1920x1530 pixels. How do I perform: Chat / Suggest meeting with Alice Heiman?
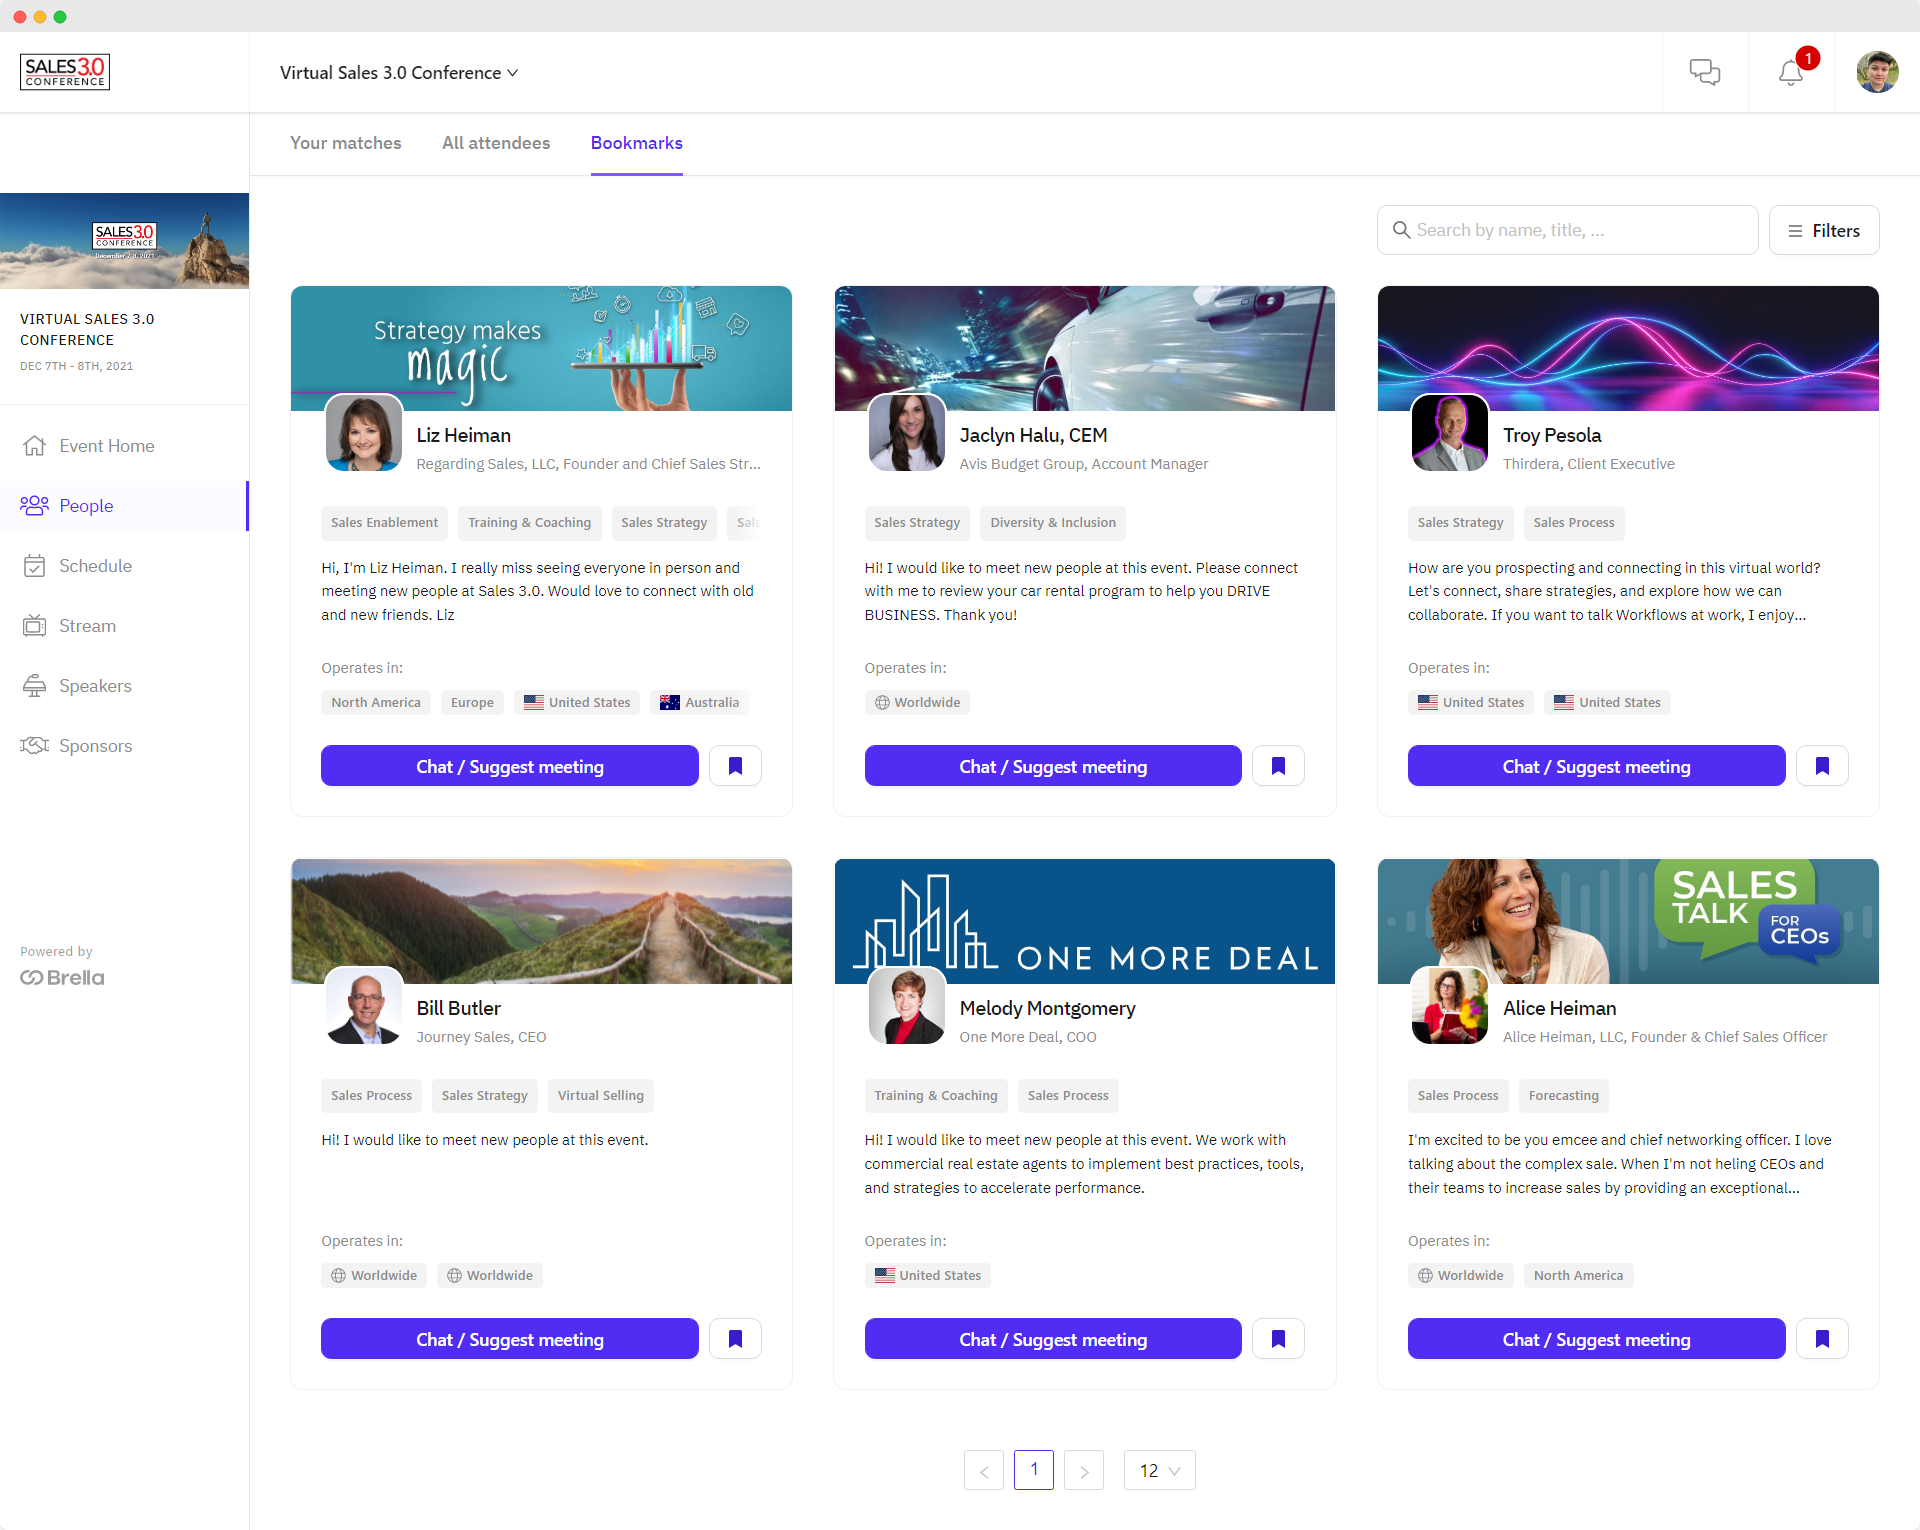pos(1596,1339)
